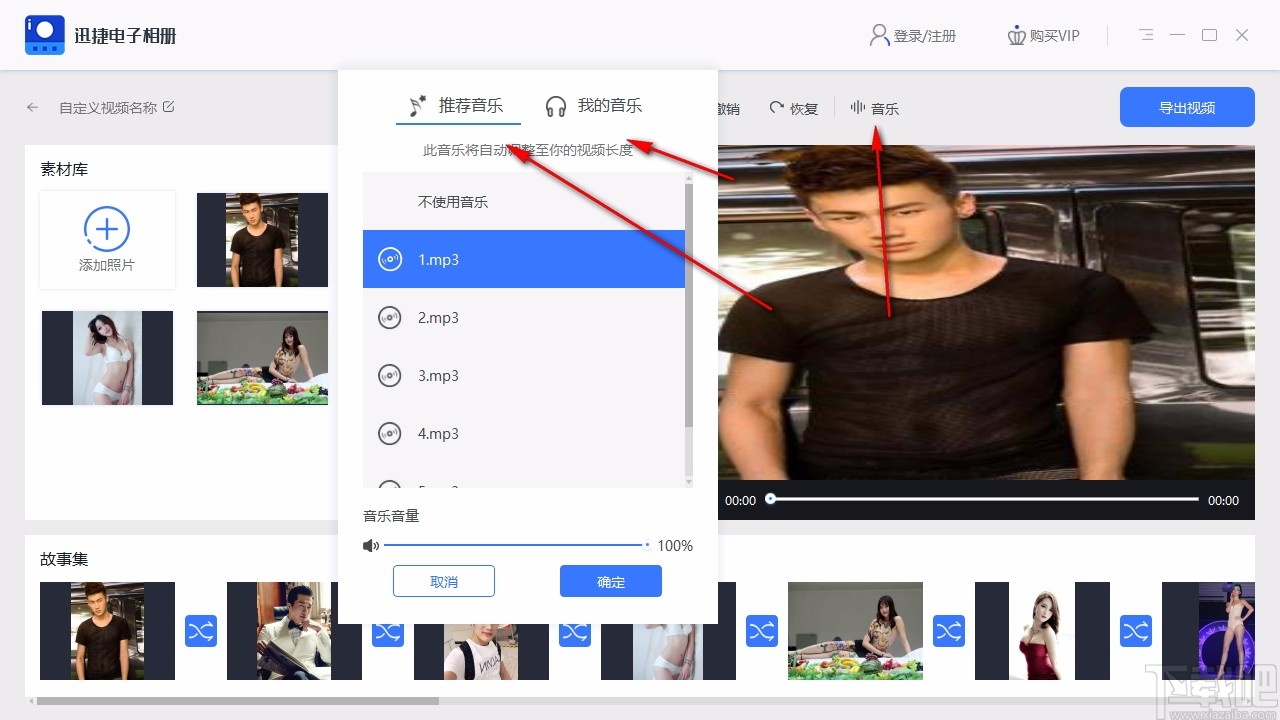Image resolution: width=1280 pixels, height=720 pixels.
Task: Click the elapsed 00:00 time left of progress bar
Action: (x=740, y=500)
